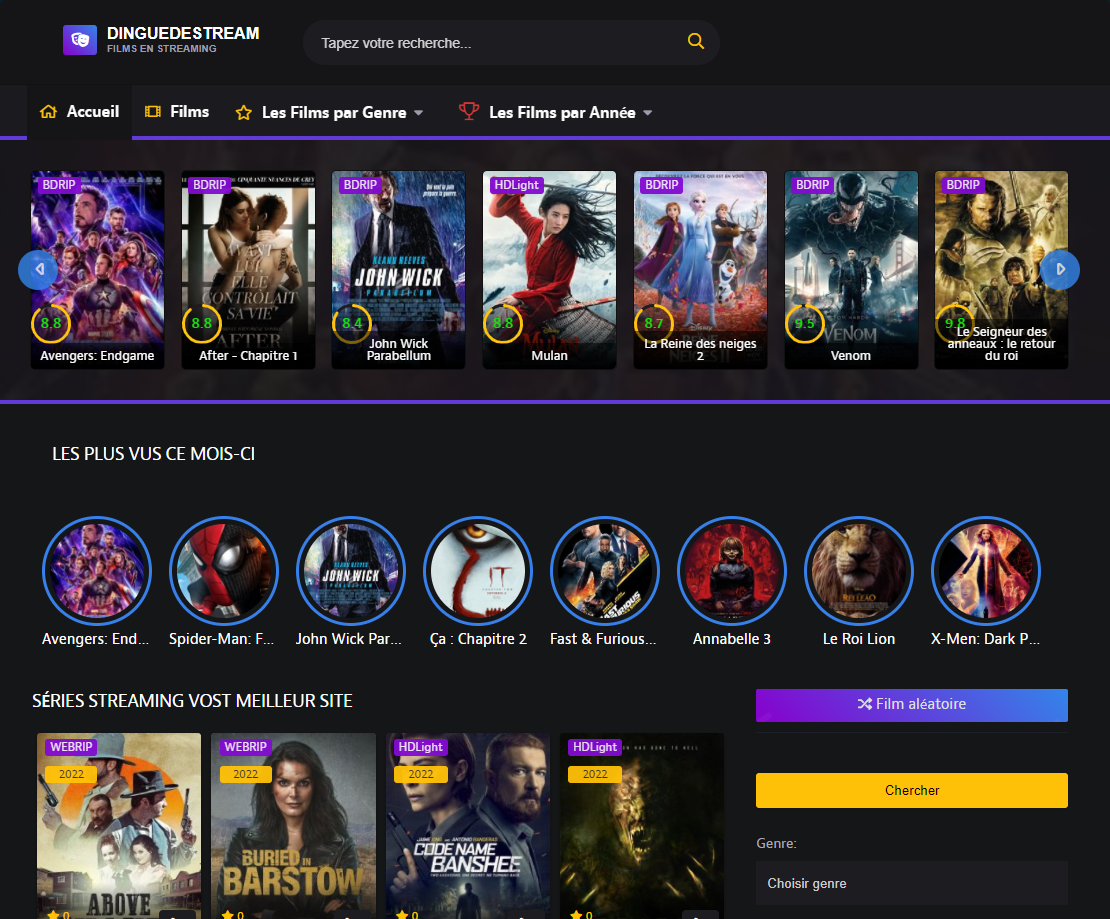Click the BDRIP badge on Avengers: Endgame
The width and height of the screenshot is (1110, 919).
(x=59, y=185)
